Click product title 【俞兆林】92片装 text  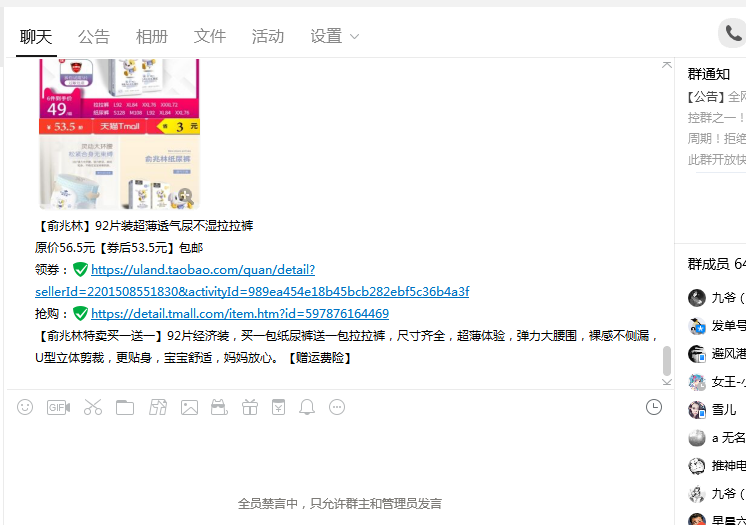tap(144, 226)
